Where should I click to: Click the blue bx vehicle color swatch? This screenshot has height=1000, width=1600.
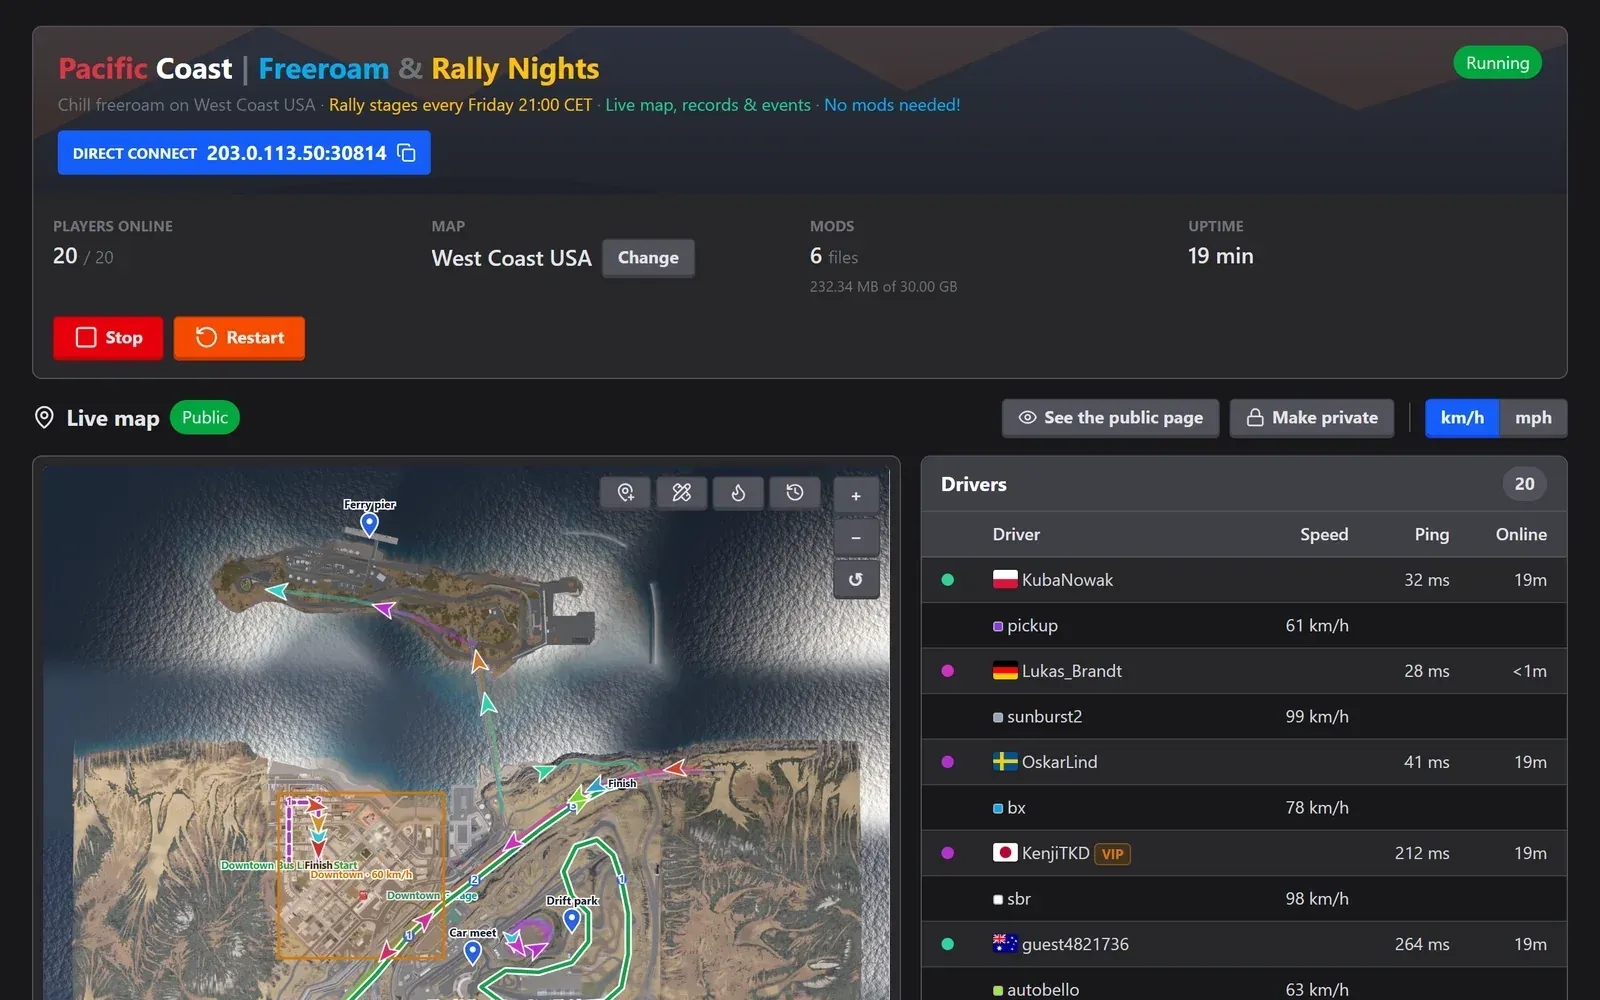coord(998,808)
